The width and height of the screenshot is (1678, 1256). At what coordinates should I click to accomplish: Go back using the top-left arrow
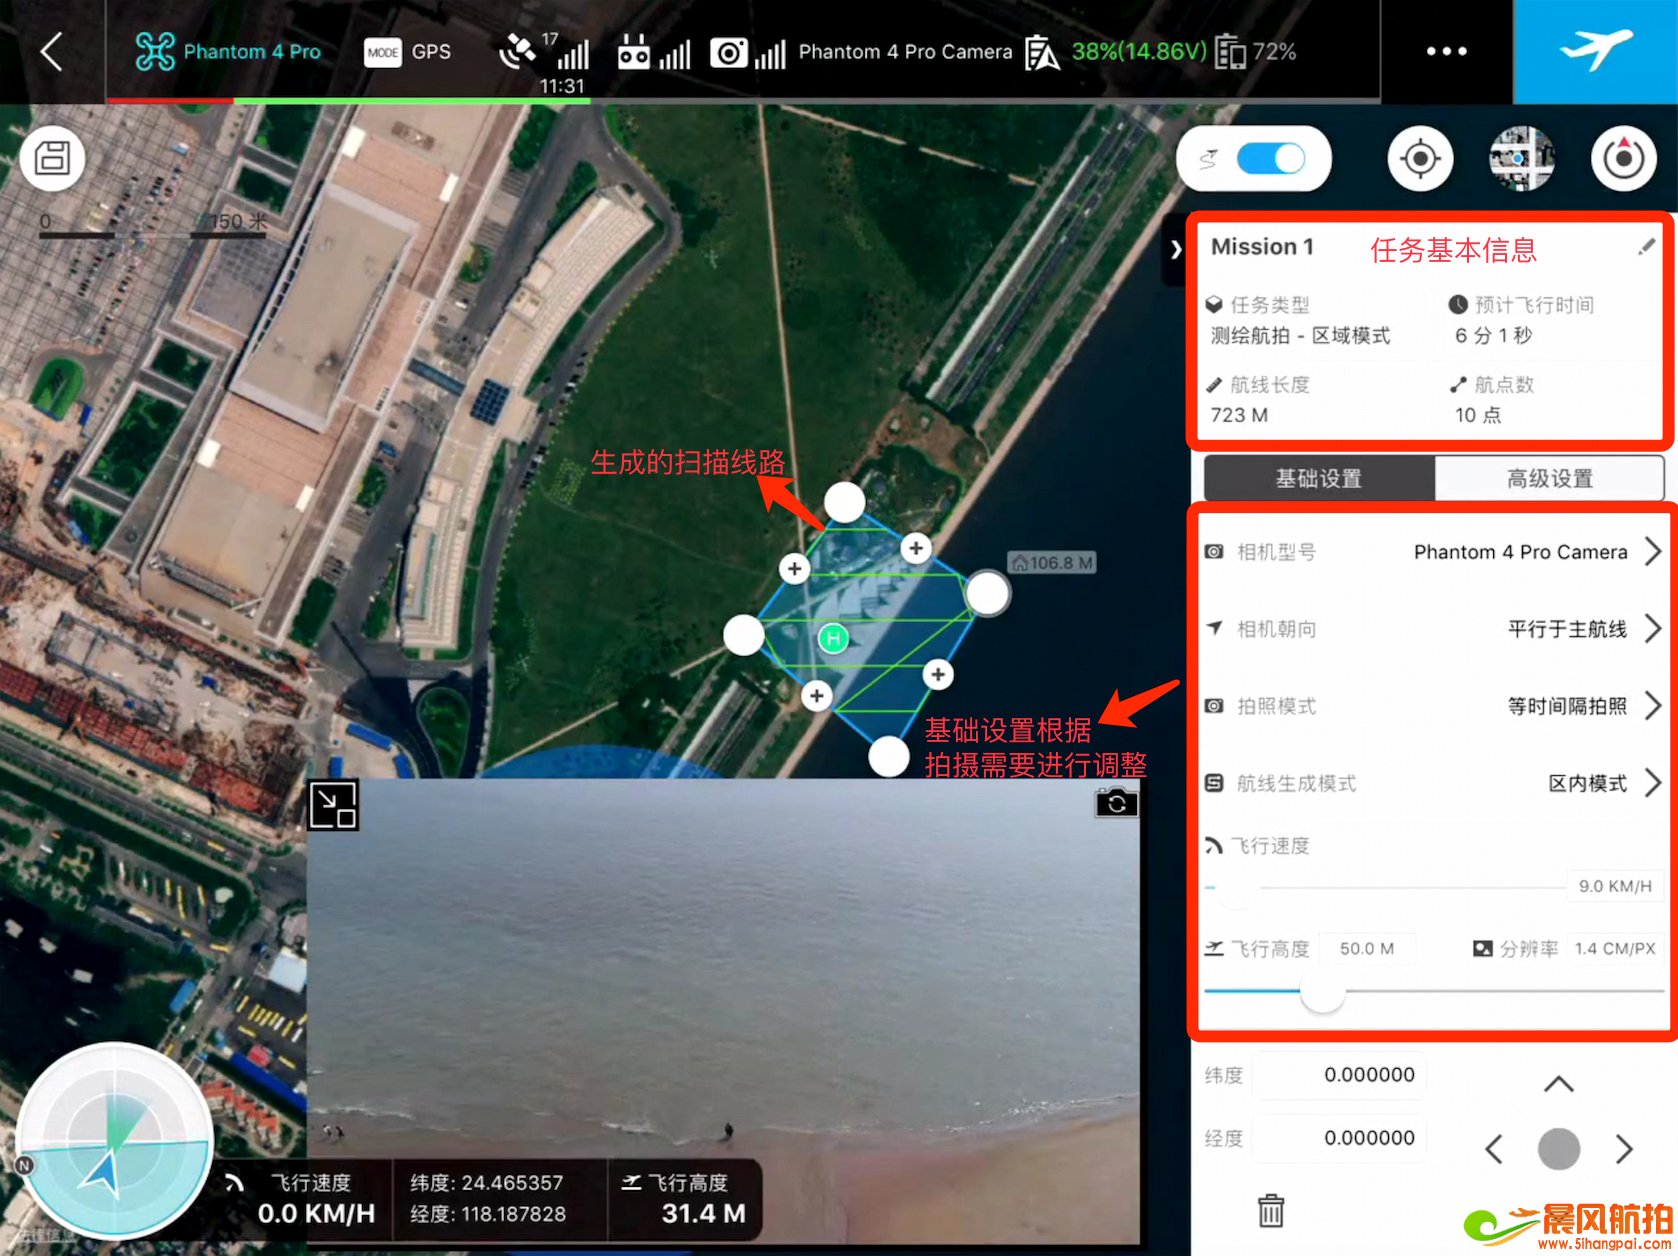pyautogui.click(x=52, y=51)
